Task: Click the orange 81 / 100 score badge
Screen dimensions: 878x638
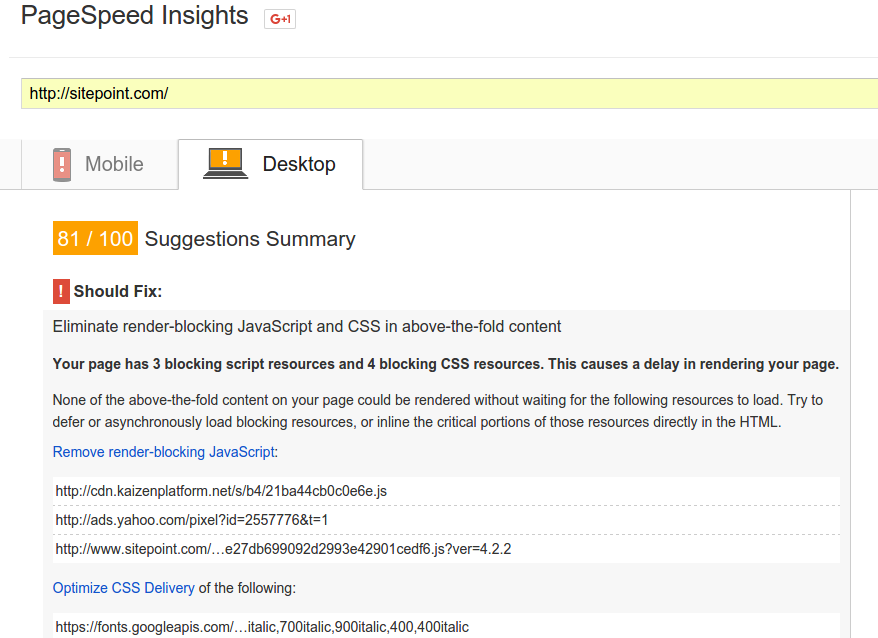Action: click(x=95, y=239)
